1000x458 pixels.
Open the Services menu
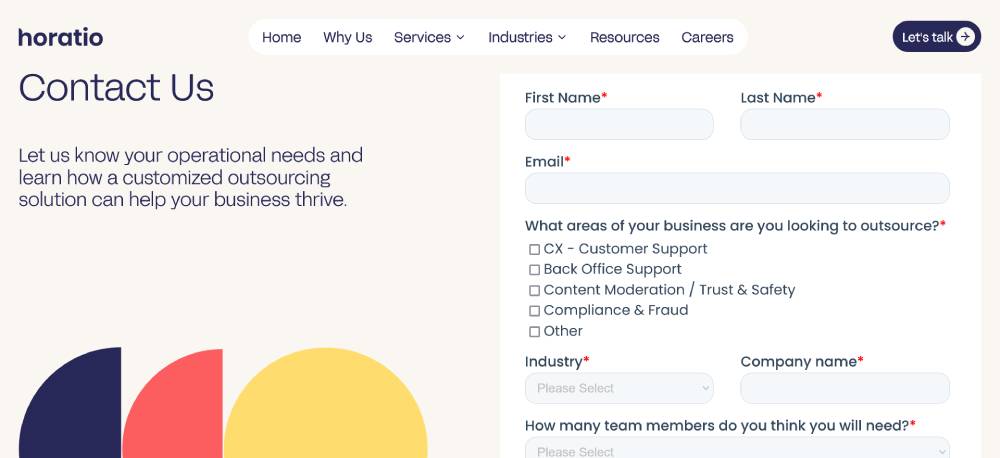(x=422, y=37)
